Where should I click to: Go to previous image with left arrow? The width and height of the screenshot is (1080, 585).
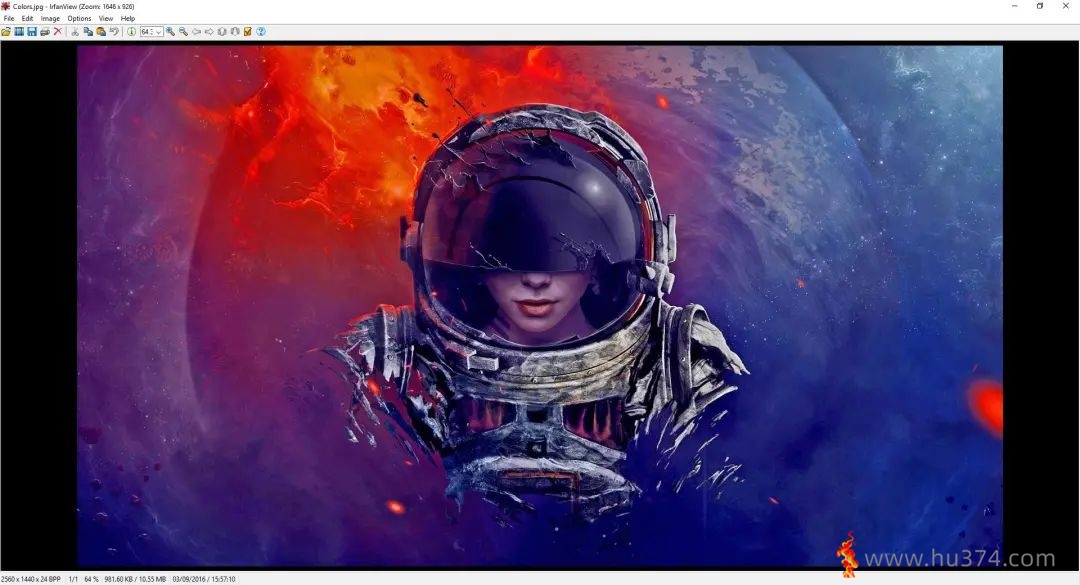pos(196,32)
